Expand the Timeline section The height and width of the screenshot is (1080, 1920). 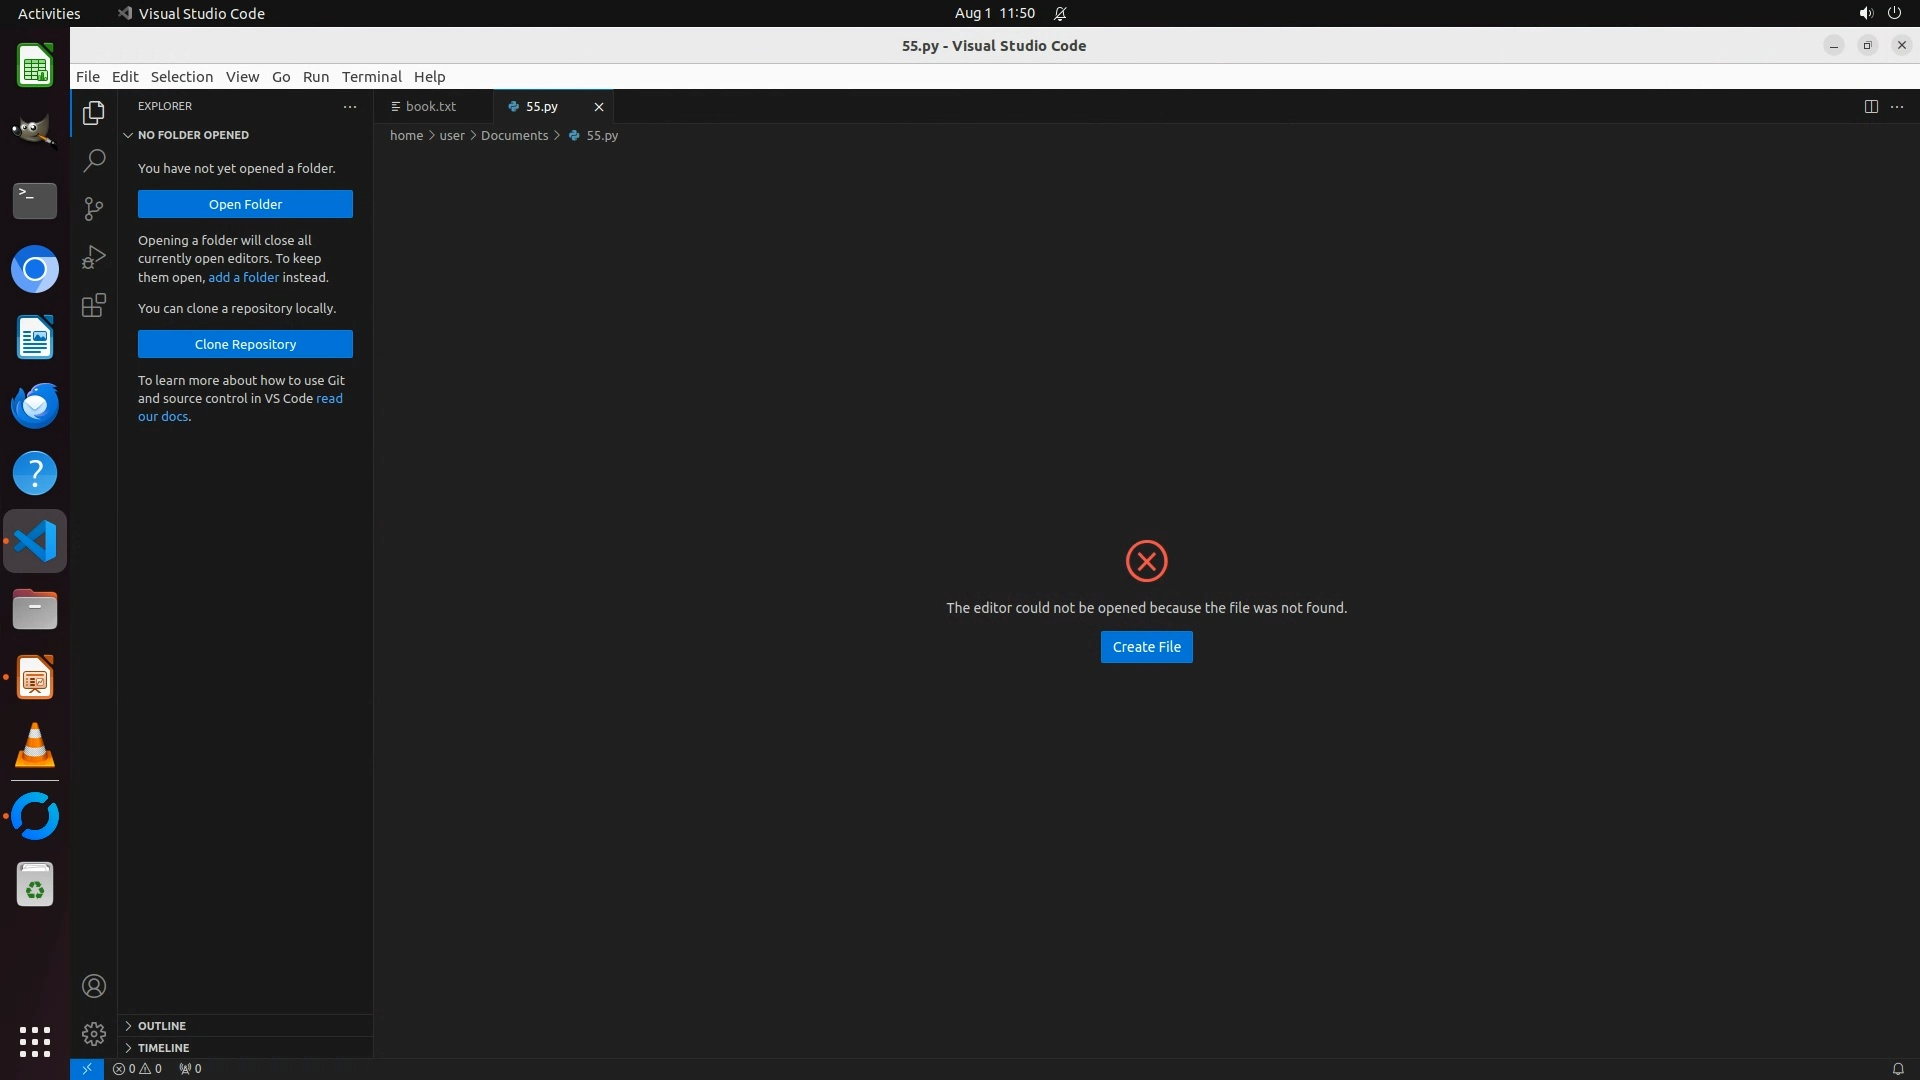point(163,1048)
